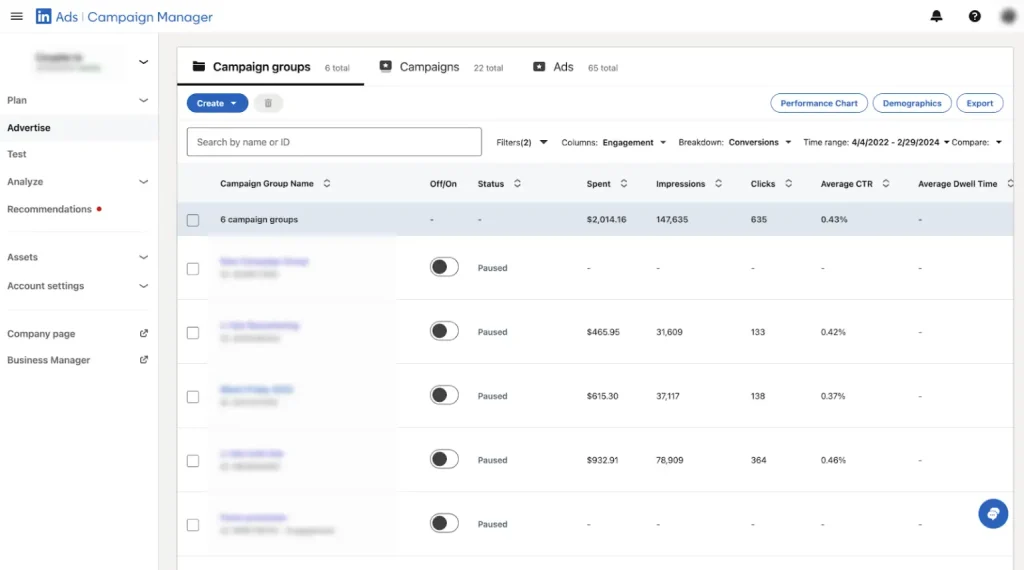Sort by Average Dwell Time column

1010,183
